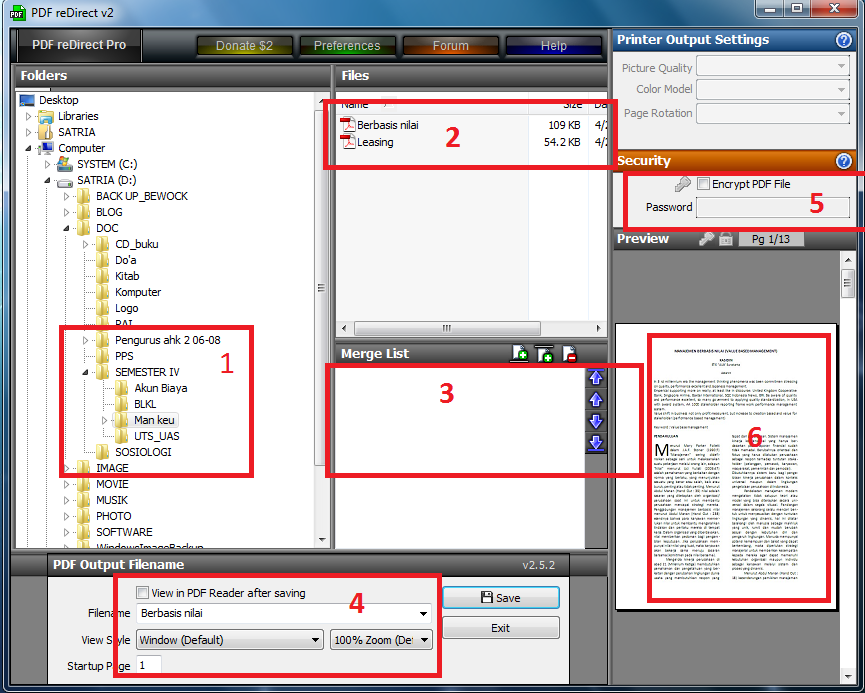This screenshot has width=865, height=693.
Task: Click the key icon in Preview header
Action: (706, 239)
